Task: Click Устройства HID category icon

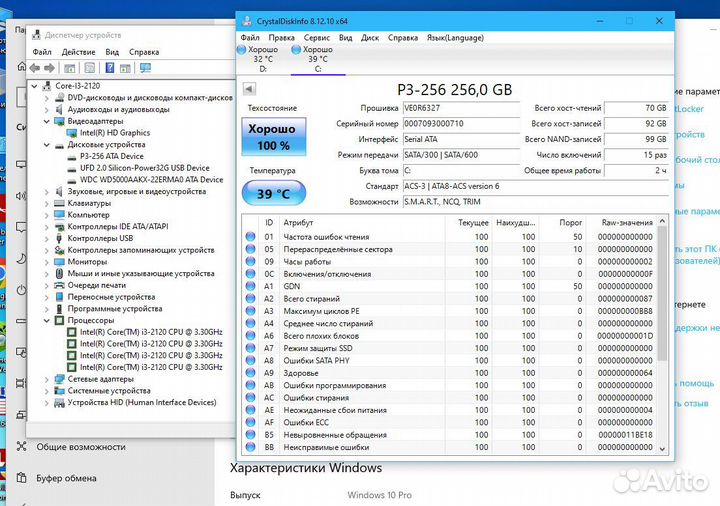Action: pos(59,403)
